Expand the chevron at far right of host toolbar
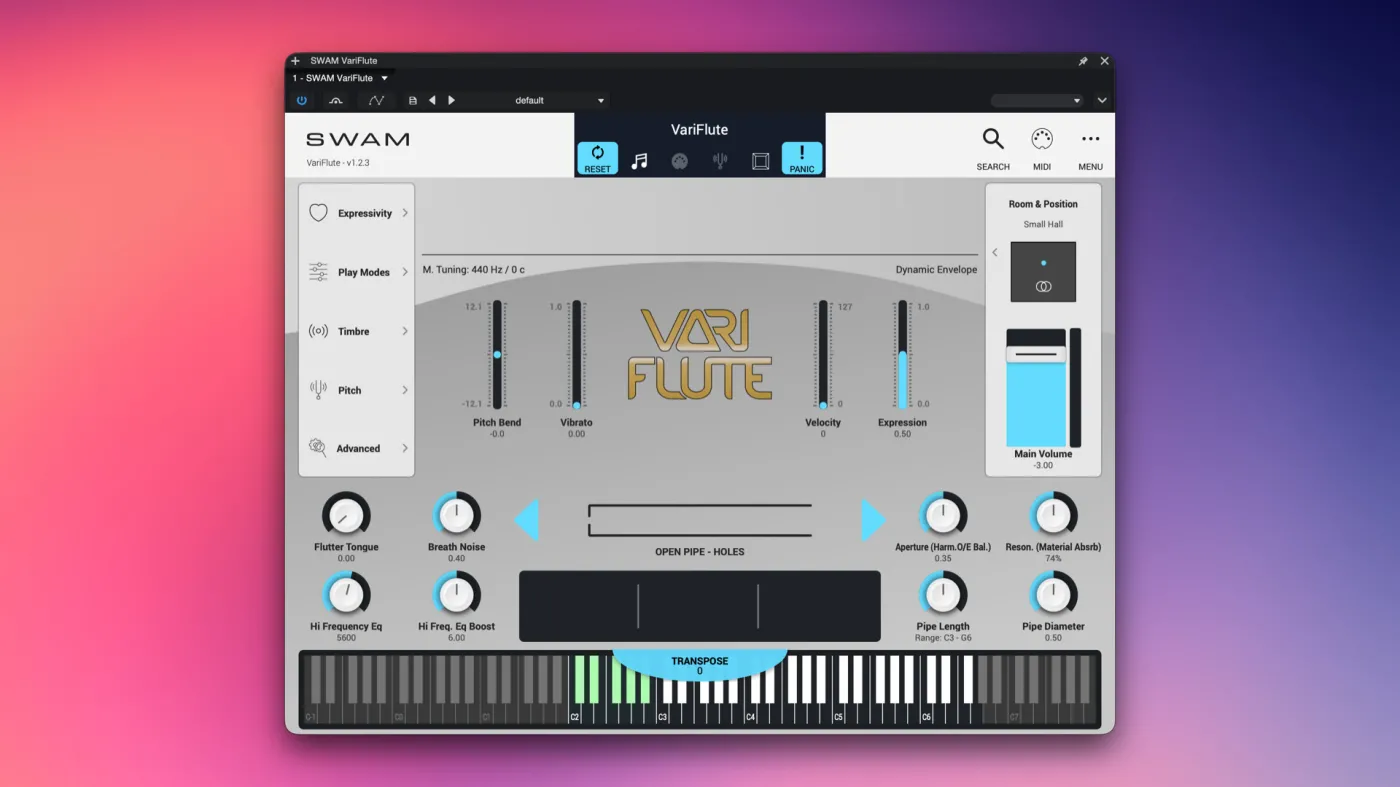The image size is (1400, 787). pyautogui.click(x=1102, y=100)
